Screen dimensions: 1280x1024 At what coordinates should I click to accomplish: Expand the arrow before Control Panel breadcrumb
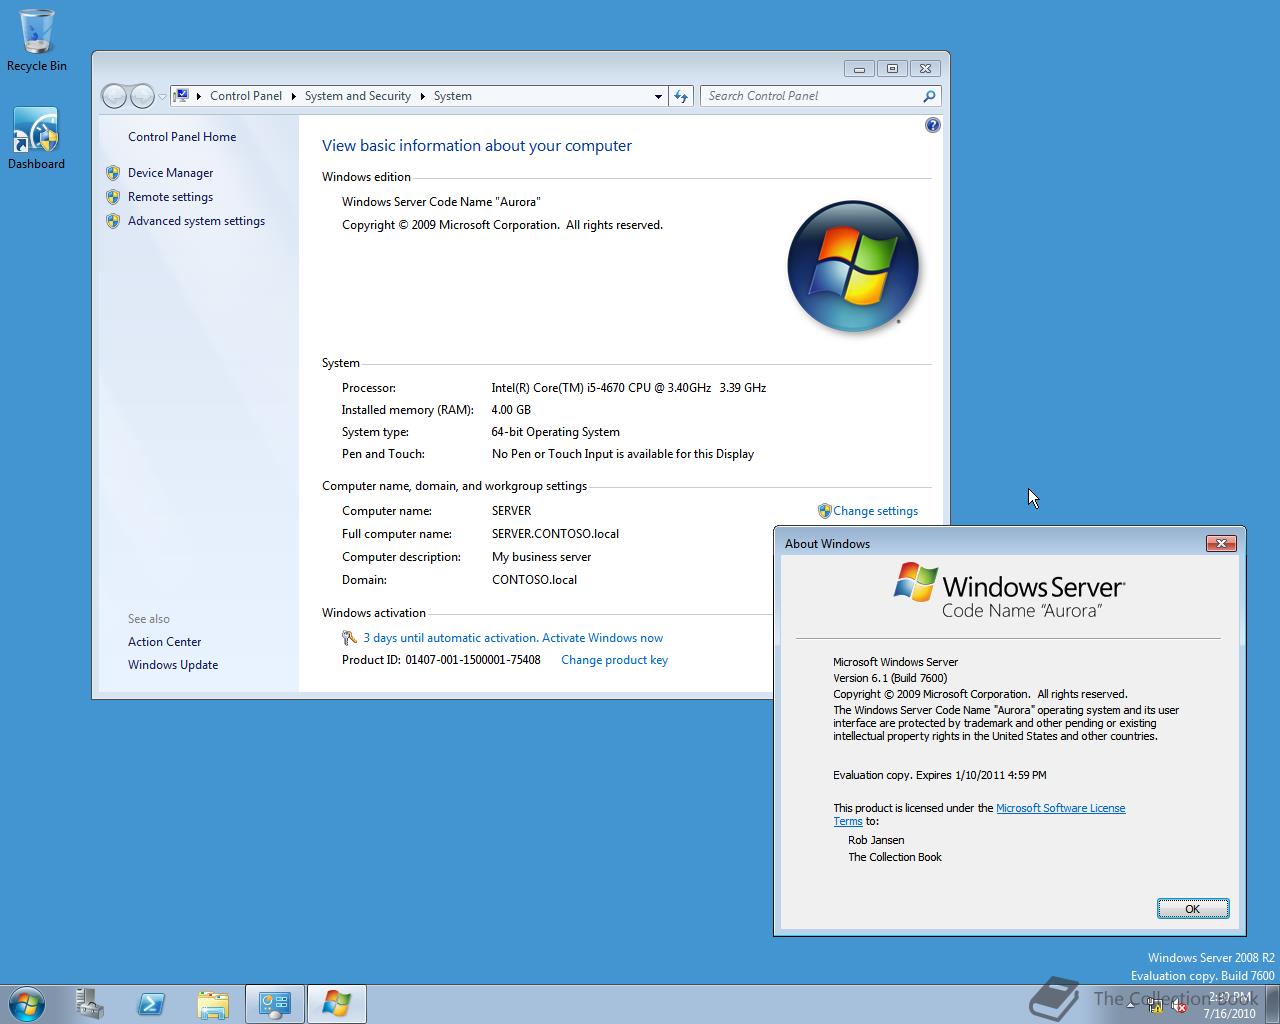[199, 96]
